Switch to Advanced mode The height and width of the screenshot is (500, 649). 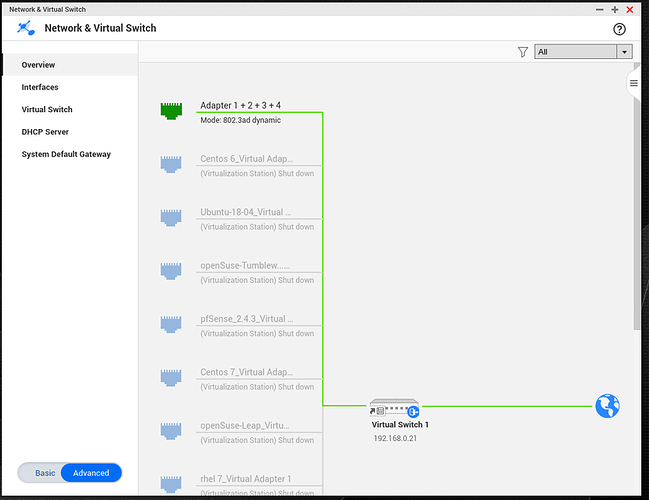pos(91,473)
